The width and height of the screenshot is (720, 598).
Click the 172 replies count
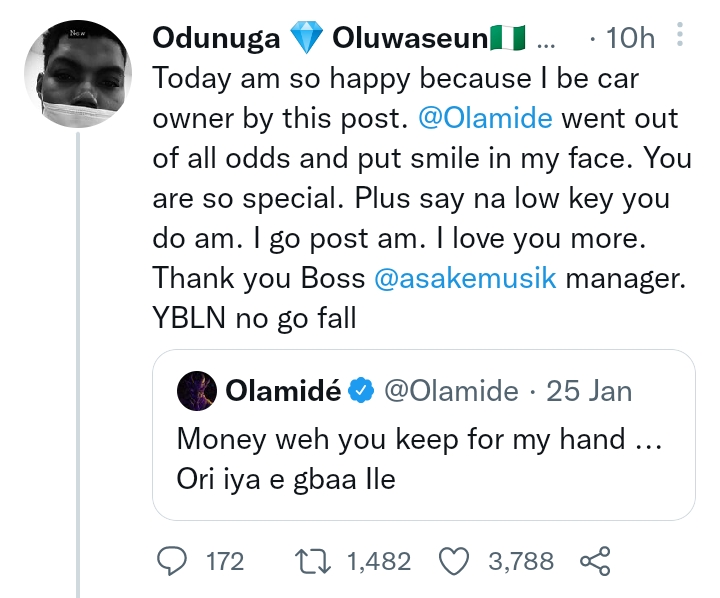pyautogui.click(x=224, y=561)
